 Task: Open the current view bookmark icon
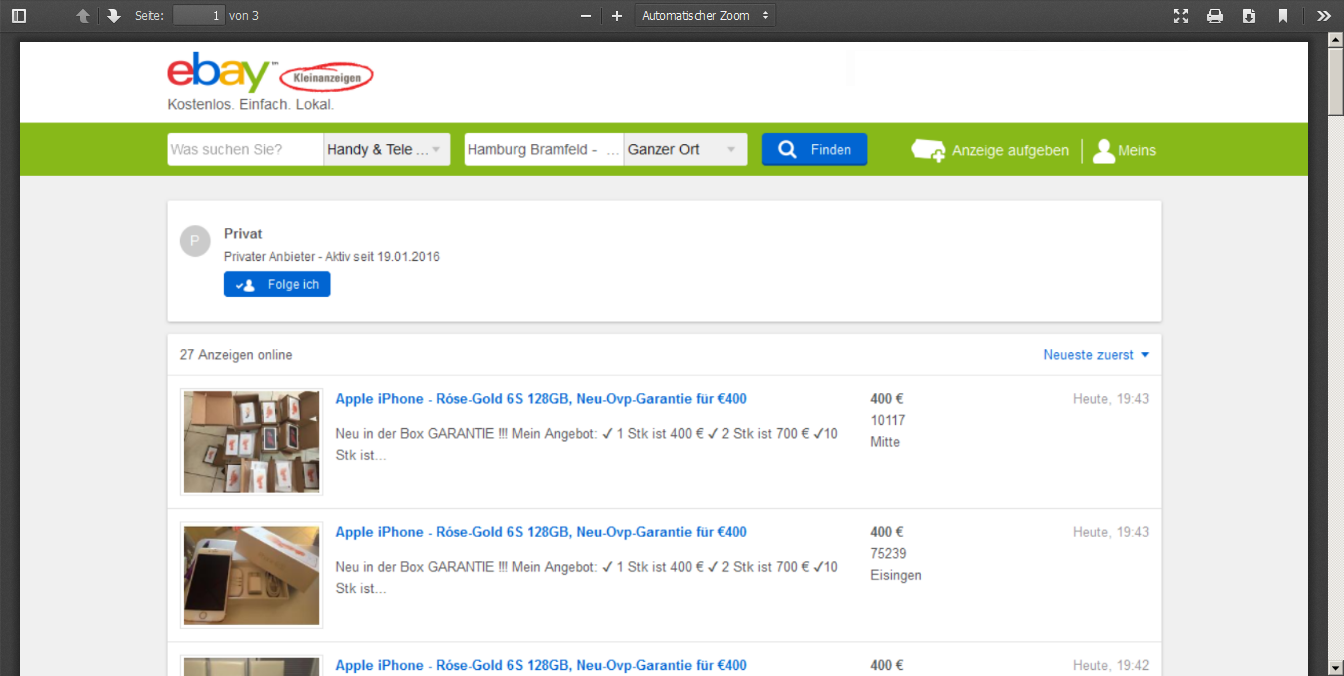(x=1283, y=16)
